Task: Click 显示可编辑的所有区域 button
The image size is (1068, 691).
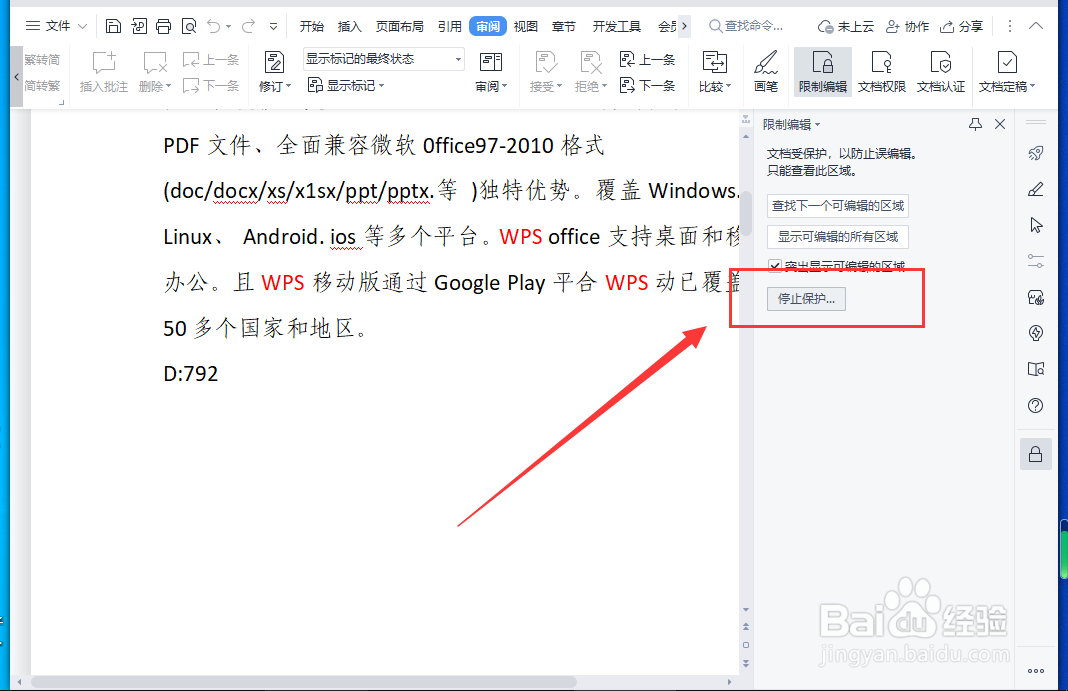Action: click(x=838, y=237)
